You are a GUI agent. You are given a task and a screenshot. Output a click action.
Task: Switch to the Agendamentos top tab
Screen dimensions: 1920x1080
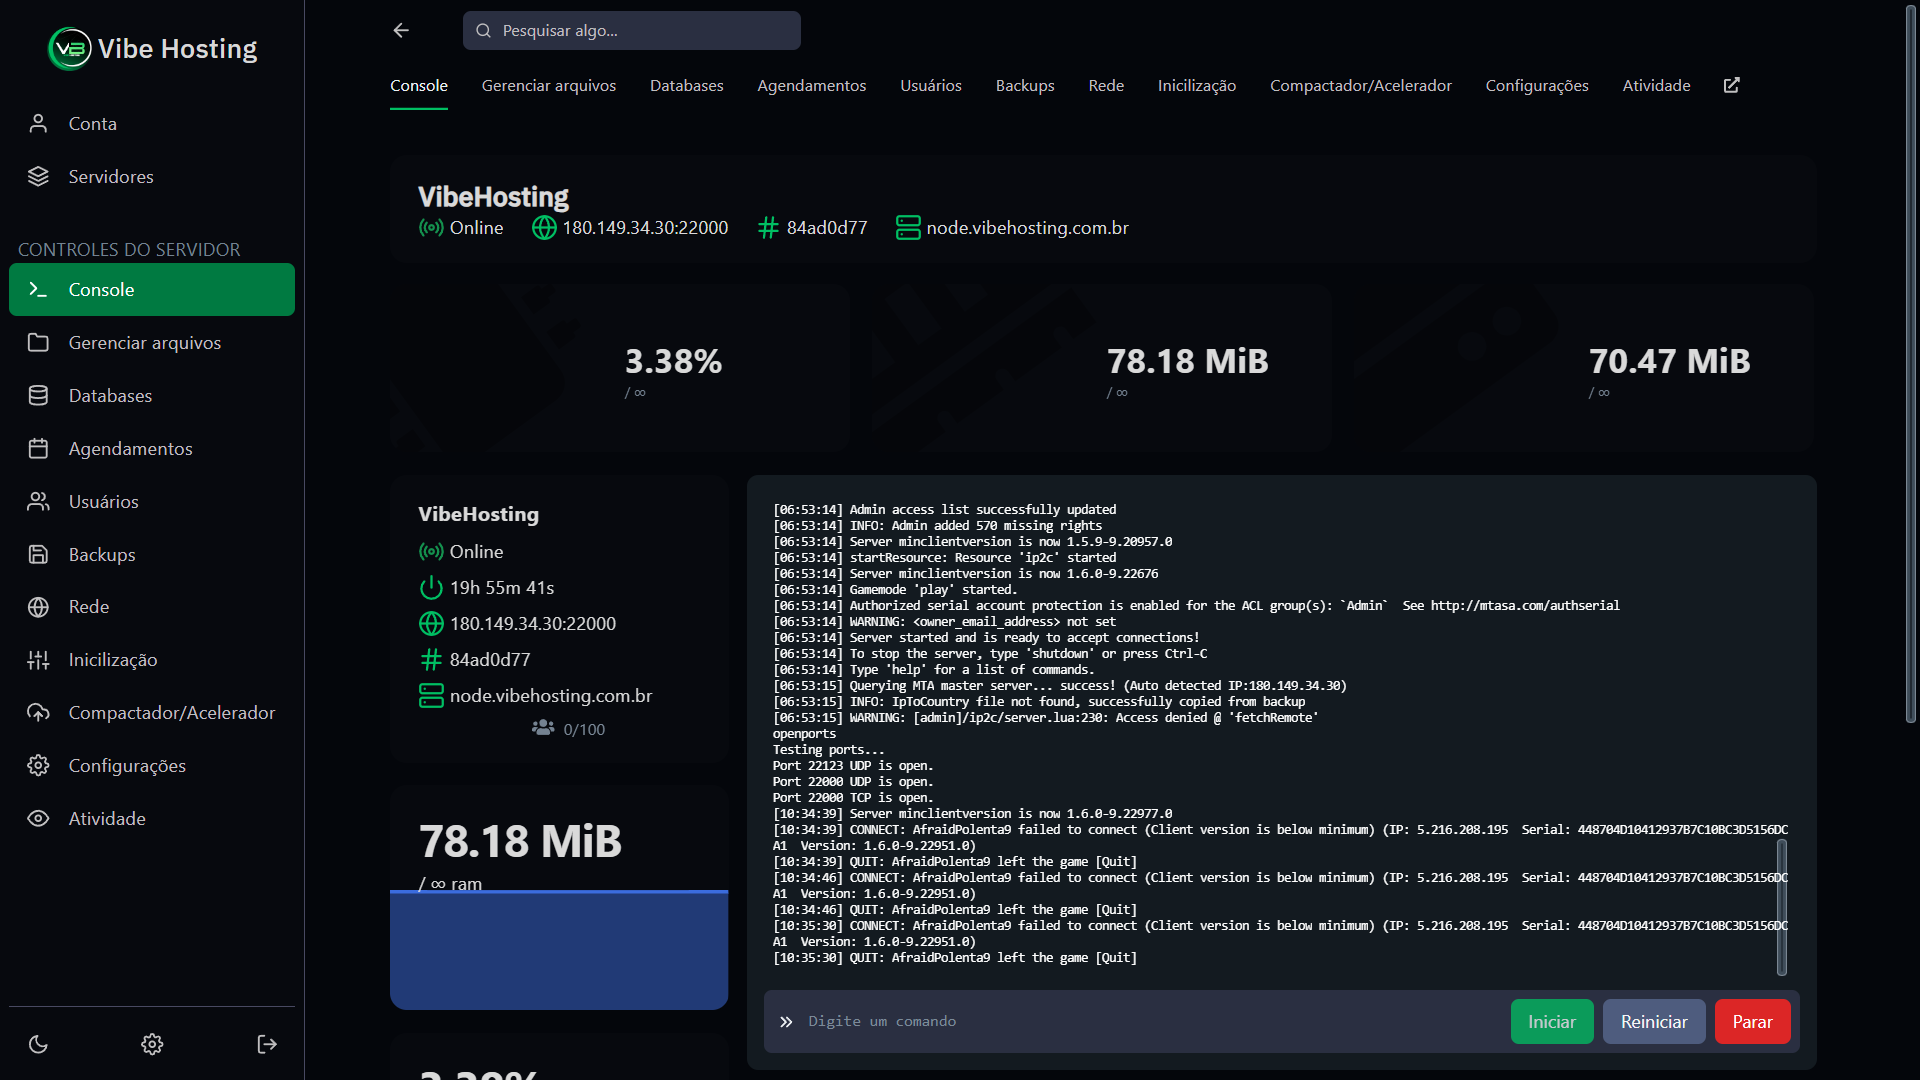[x=812, y=86]
